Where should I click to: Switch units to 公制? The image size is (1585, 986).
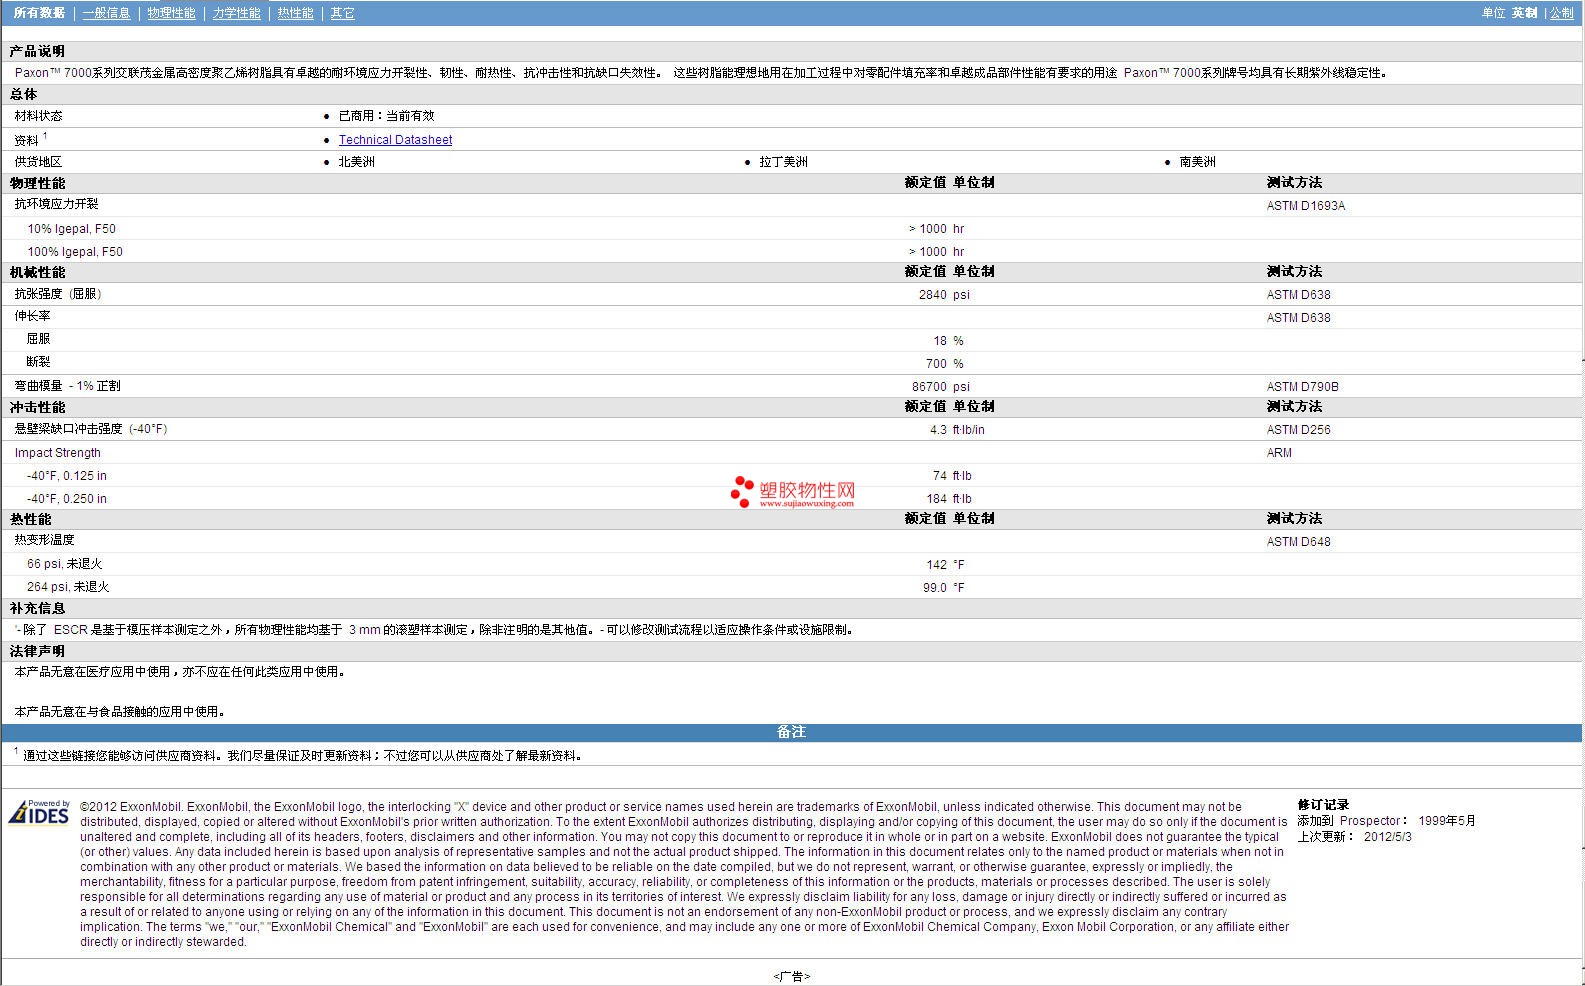click(x=1562, y=13)
